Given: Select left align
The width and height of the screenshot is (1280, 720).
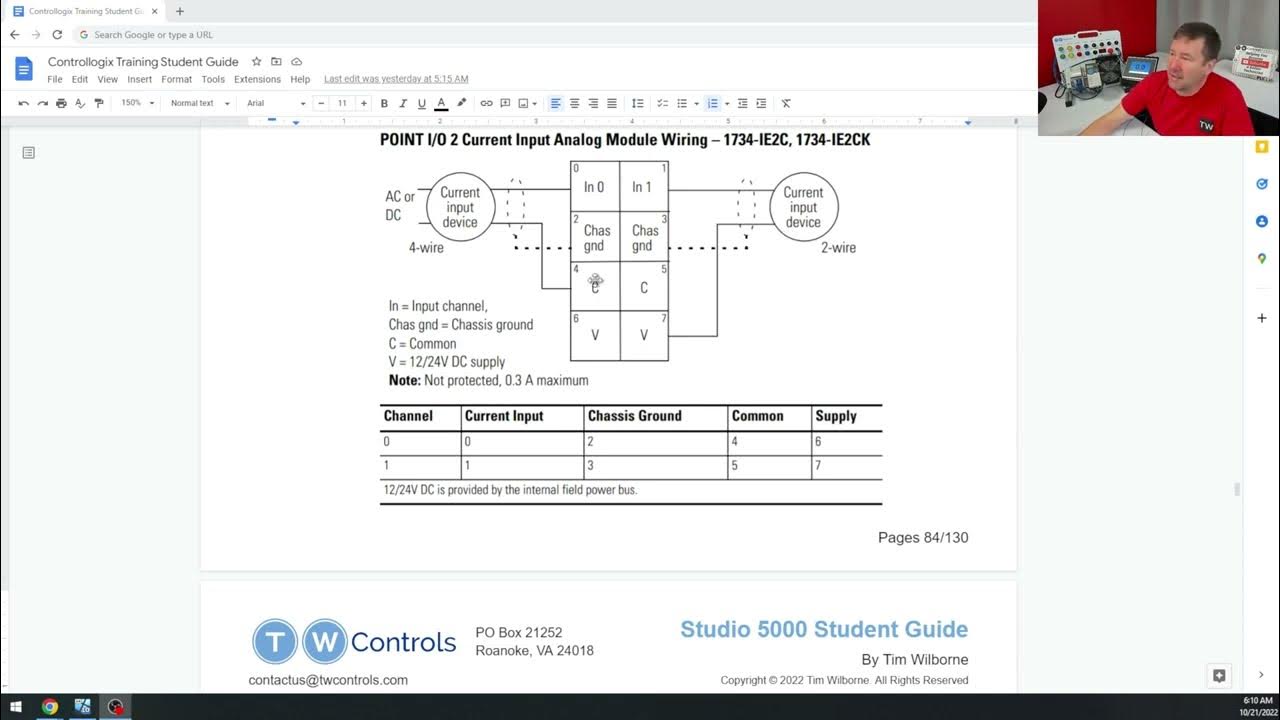Looking at the screenshot, I should coord(556,103).
